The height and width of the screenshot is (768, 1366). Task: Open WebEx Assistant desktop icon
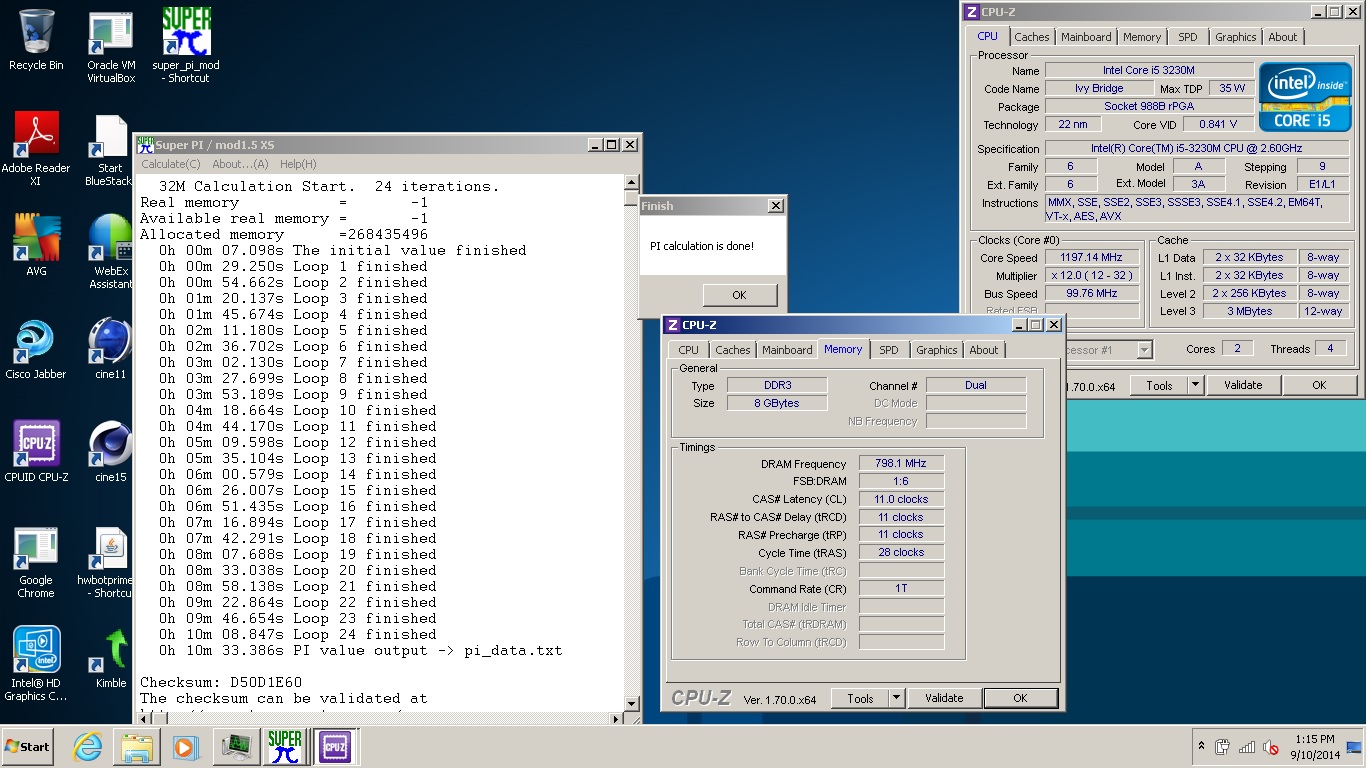(111, 250)
